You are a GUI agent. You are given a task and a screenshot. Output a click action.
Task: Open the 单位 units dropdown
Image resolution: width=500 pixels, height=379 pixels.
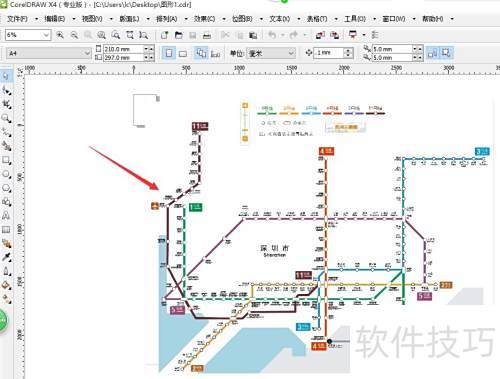click(x=291, y=53)
